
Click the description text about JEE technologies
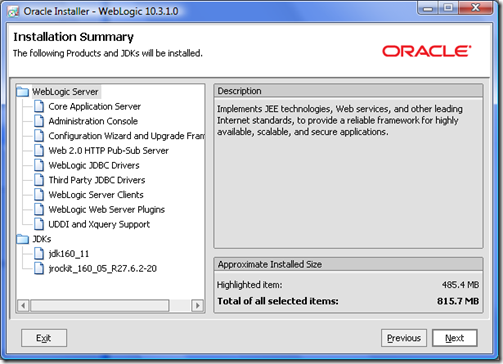click(340, 120)
